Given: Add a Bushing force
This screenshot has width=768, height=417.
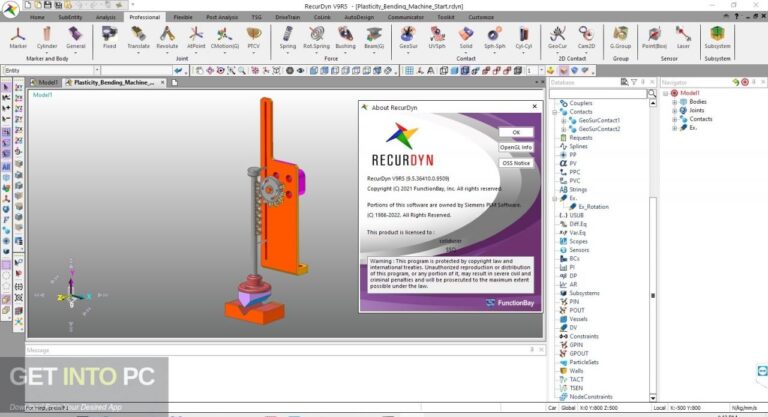Looking at the screenshot, I should tap(345, 38).
